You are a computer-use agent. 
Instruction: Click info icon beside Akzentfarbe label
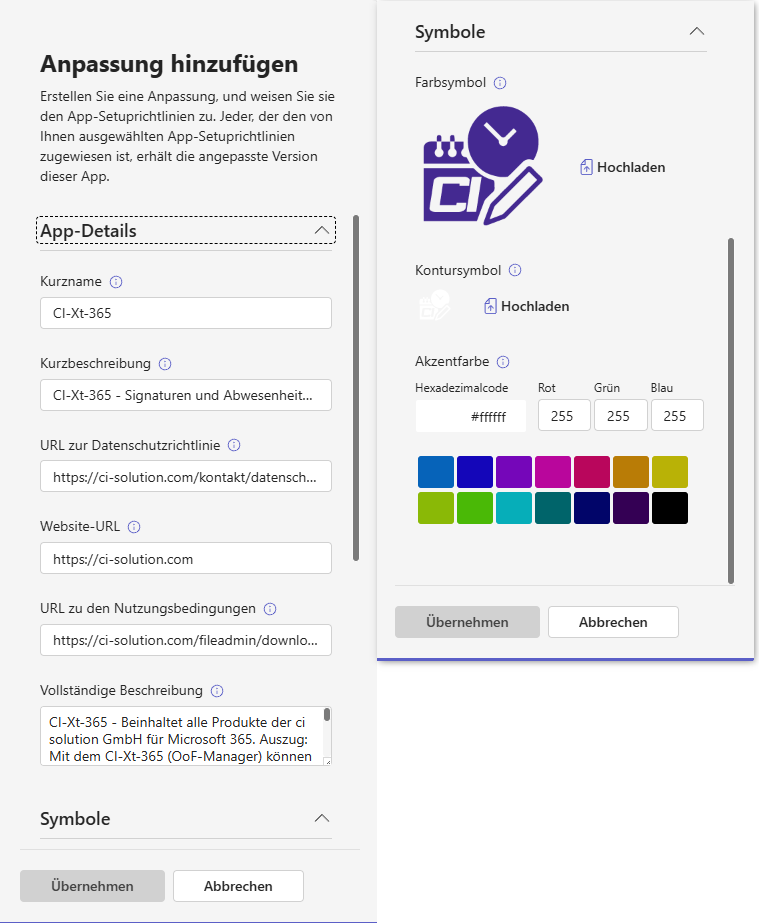tap(503, 362)
